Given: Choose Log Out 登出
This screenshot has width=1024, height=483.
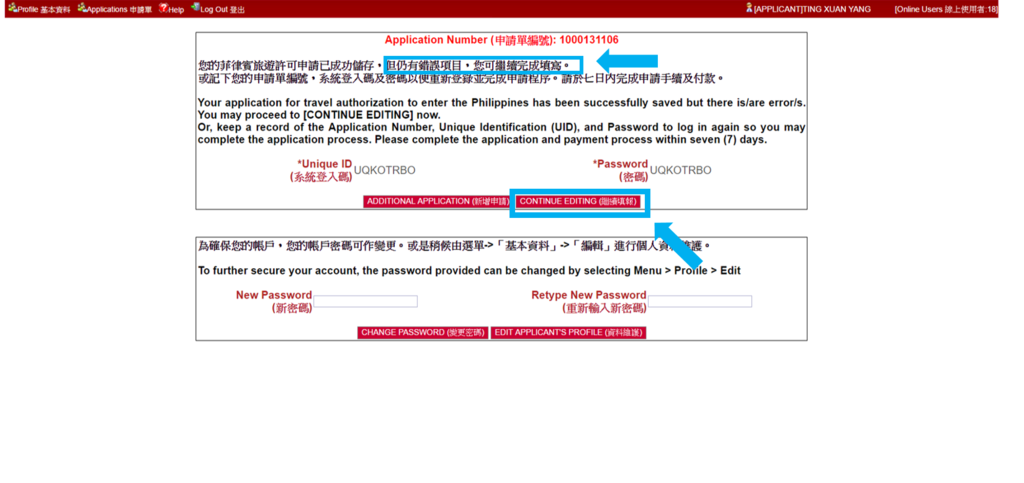Looking at the screenshot, I should pyautogui.click(x=217, y=10).
